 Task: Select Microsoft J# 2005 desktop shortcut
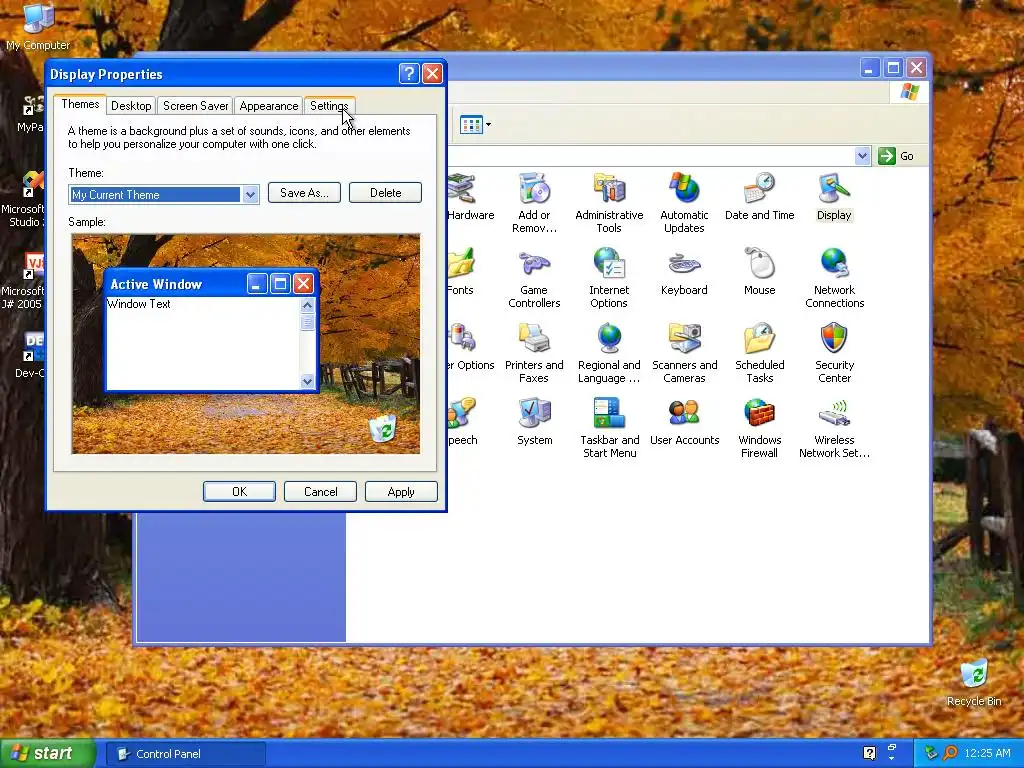click(x=26, y=282)
